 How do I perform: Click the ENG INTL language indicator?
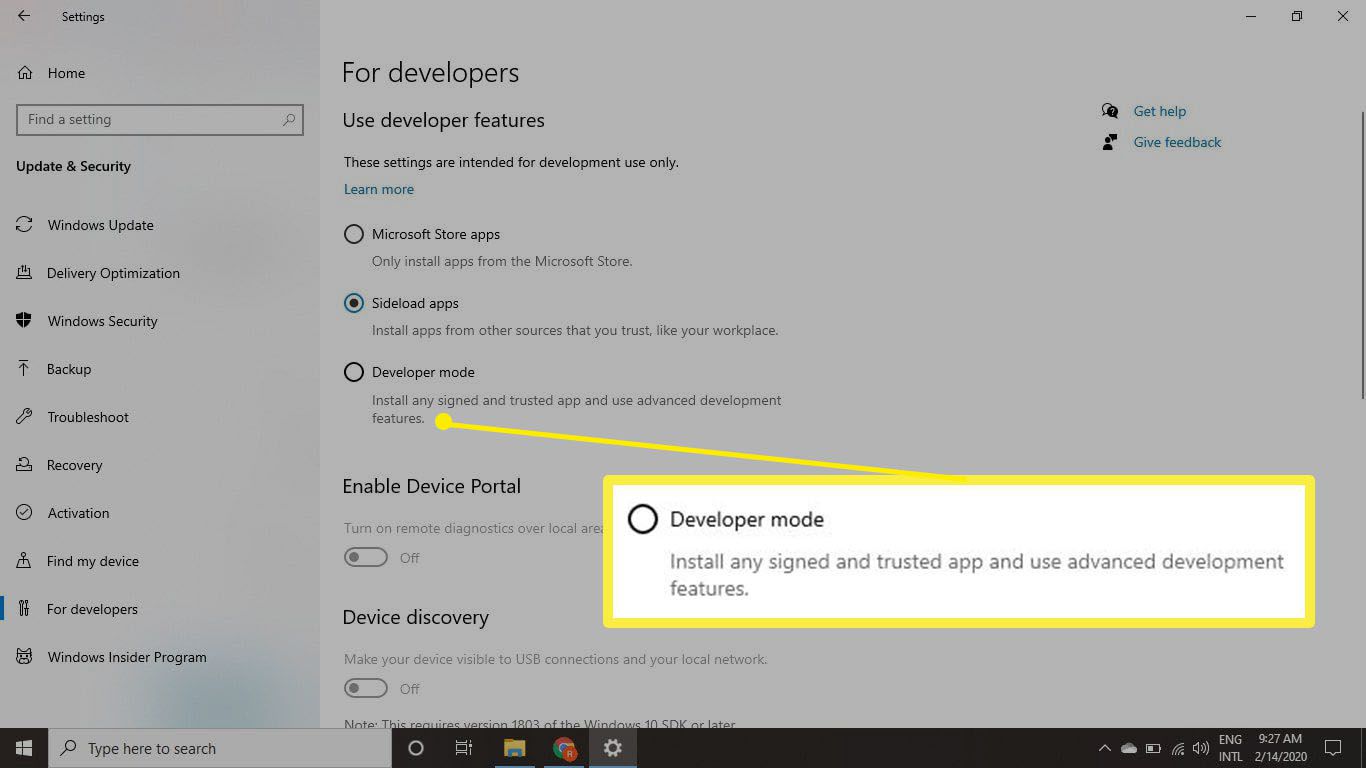1230,748
